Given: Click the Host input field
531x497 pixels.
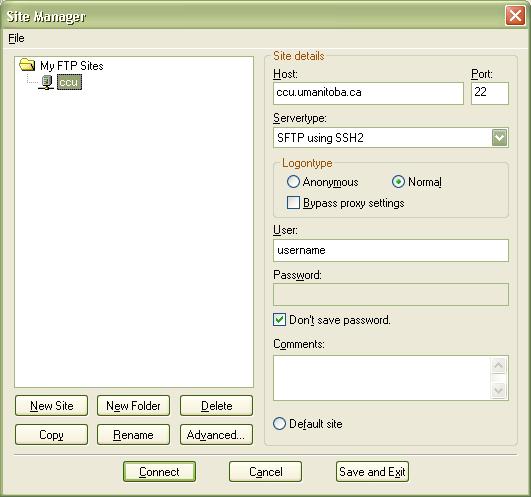Looking at the screenshot, I should 368,93.
